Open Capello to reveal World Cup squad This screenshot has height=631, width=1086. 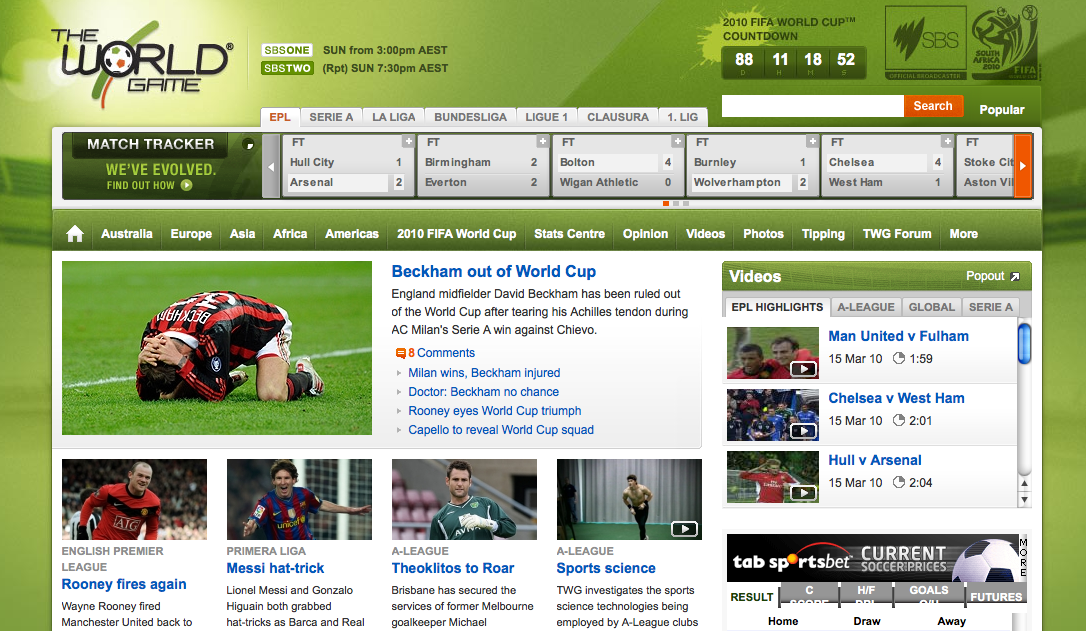pyautogui.click(x=501, y=430)
